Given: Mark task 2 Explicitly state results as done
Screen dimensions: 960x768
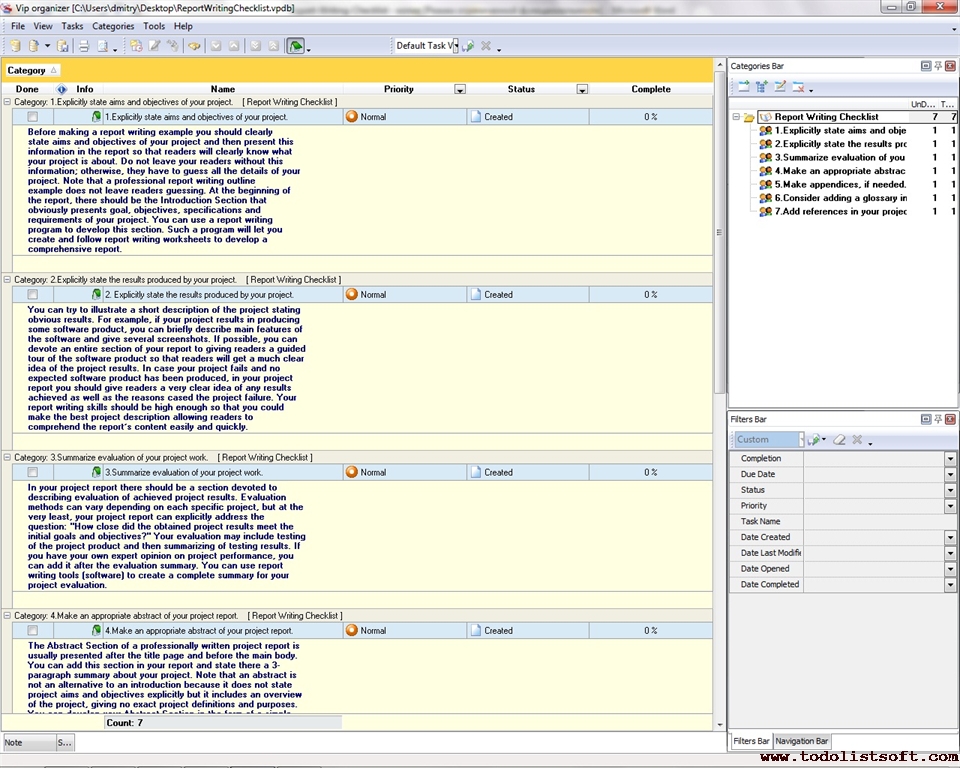Looking at the screenshot, I should click(x=33, y=295).
